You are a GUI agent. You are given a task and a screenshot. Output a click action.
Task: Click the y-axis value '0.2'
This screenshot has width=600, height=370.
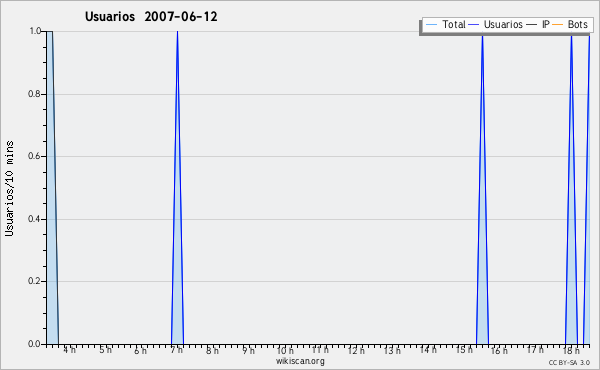[x=34, y=281]
